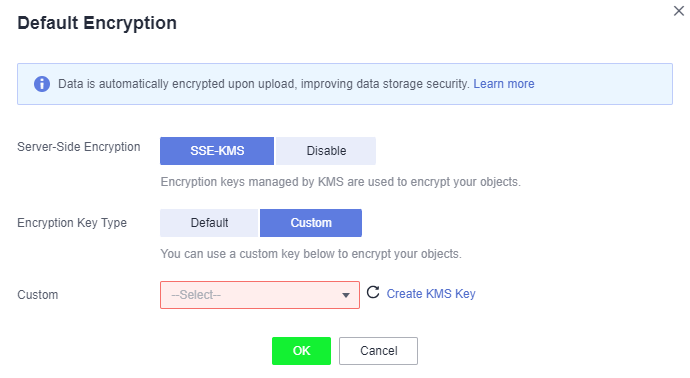This screenshot has height=378, width=690.
Task: Click the Custom field label
Action: point(37,295)
